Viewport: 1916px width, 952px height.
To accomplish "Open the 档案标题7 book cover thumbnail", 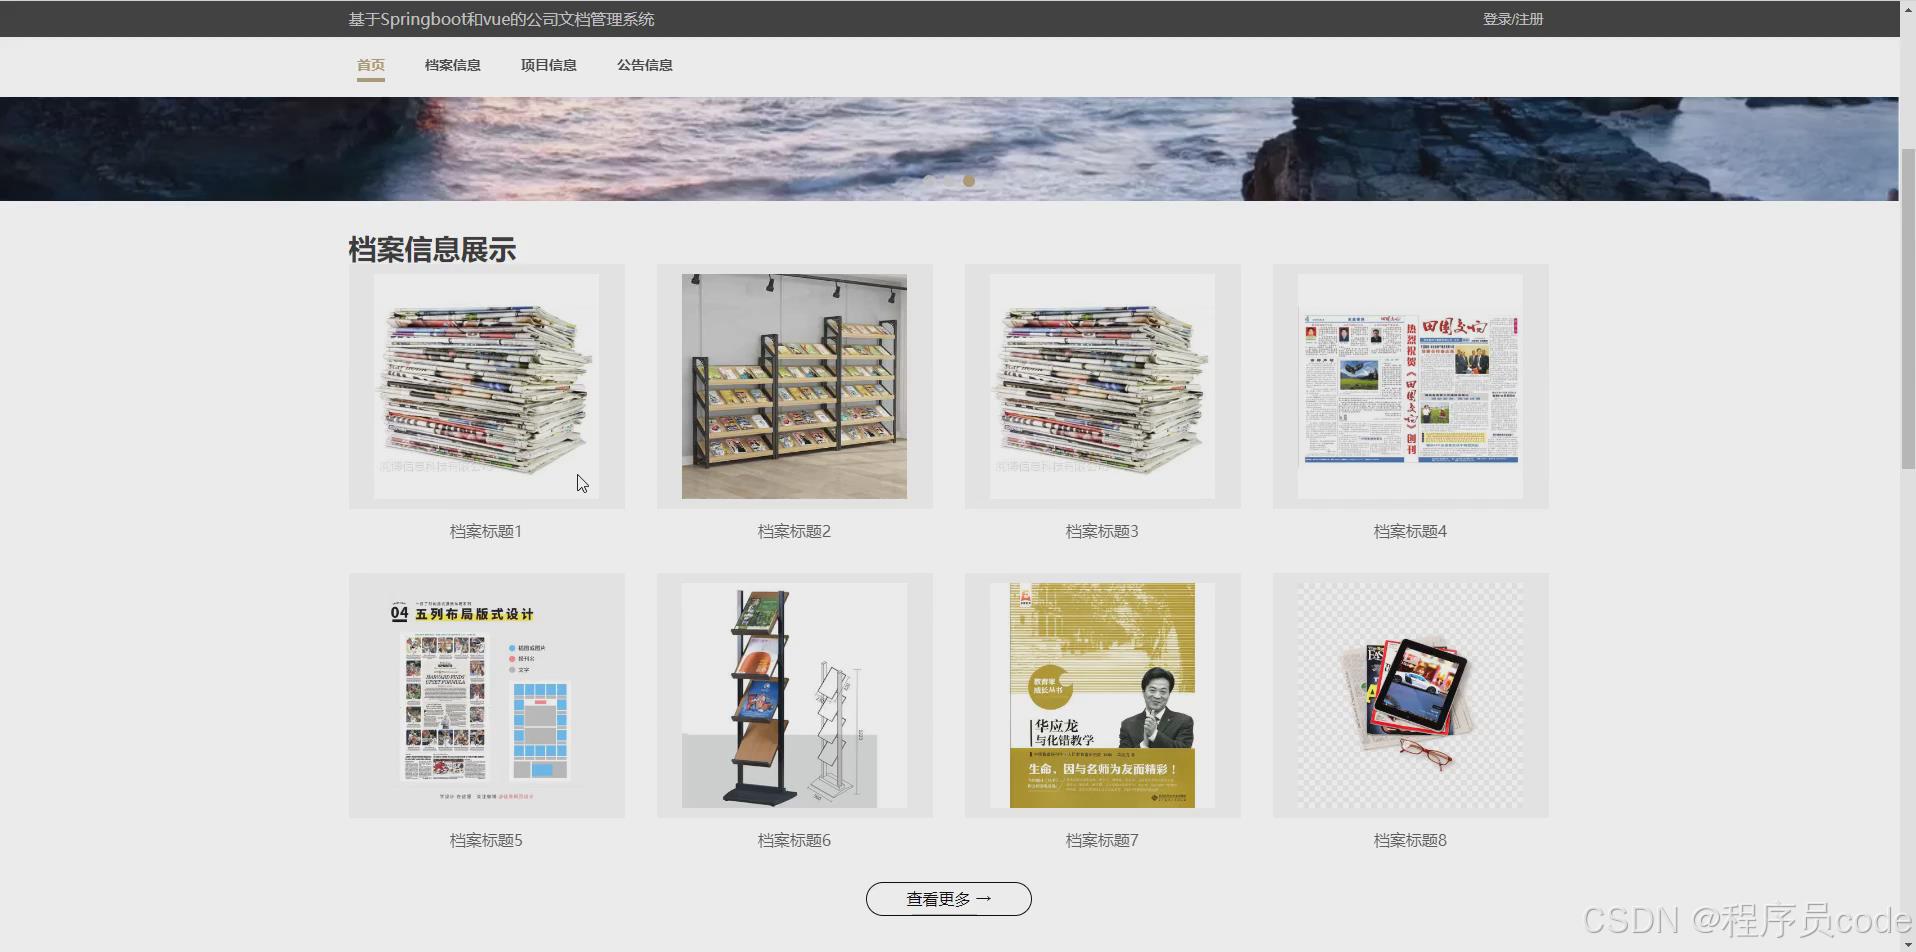I will [x=1102, y=695].
